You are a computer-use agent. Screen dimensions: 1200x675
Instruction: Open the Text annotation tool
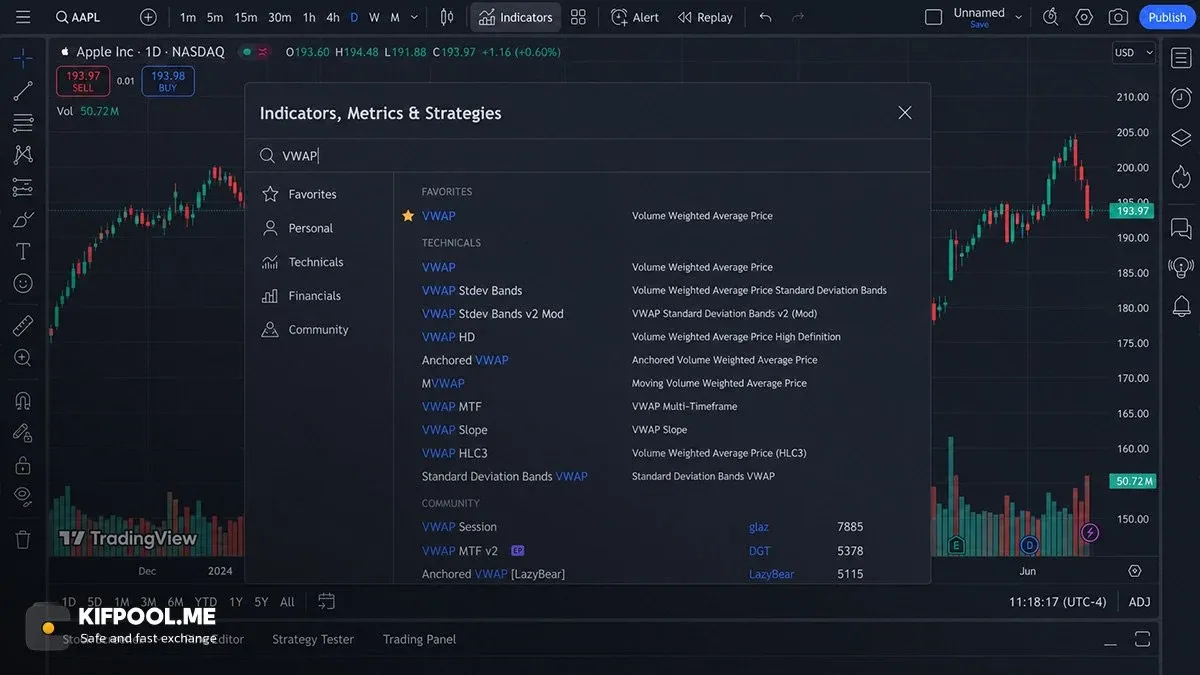(x=23, y=251)
